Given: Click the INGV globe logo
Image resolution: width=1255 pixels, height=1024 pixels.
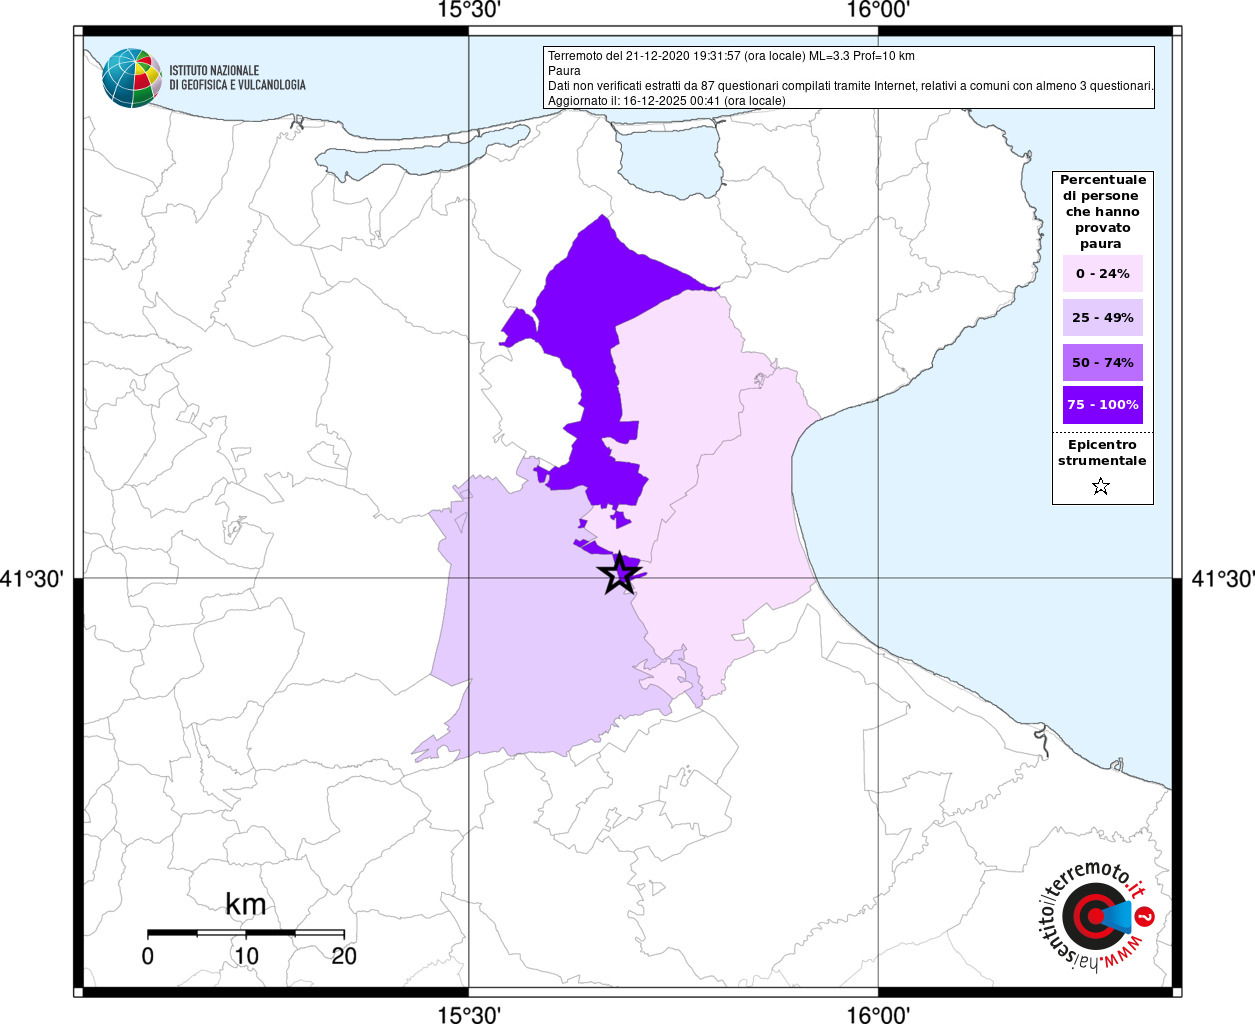Looking at the screenshot, I should pyautogui.click(x=131, y=78).
